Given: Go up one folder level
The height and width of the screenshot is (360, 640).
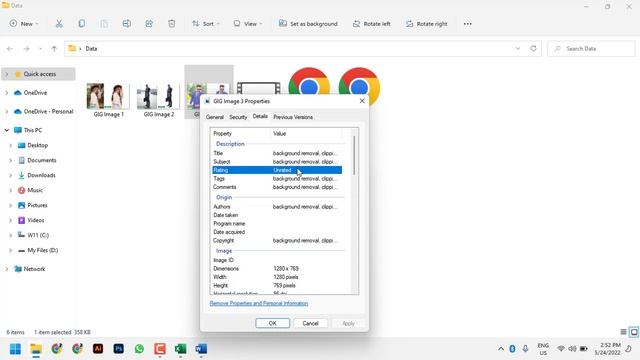Looking at the screenshot, I should click(54, 49).
